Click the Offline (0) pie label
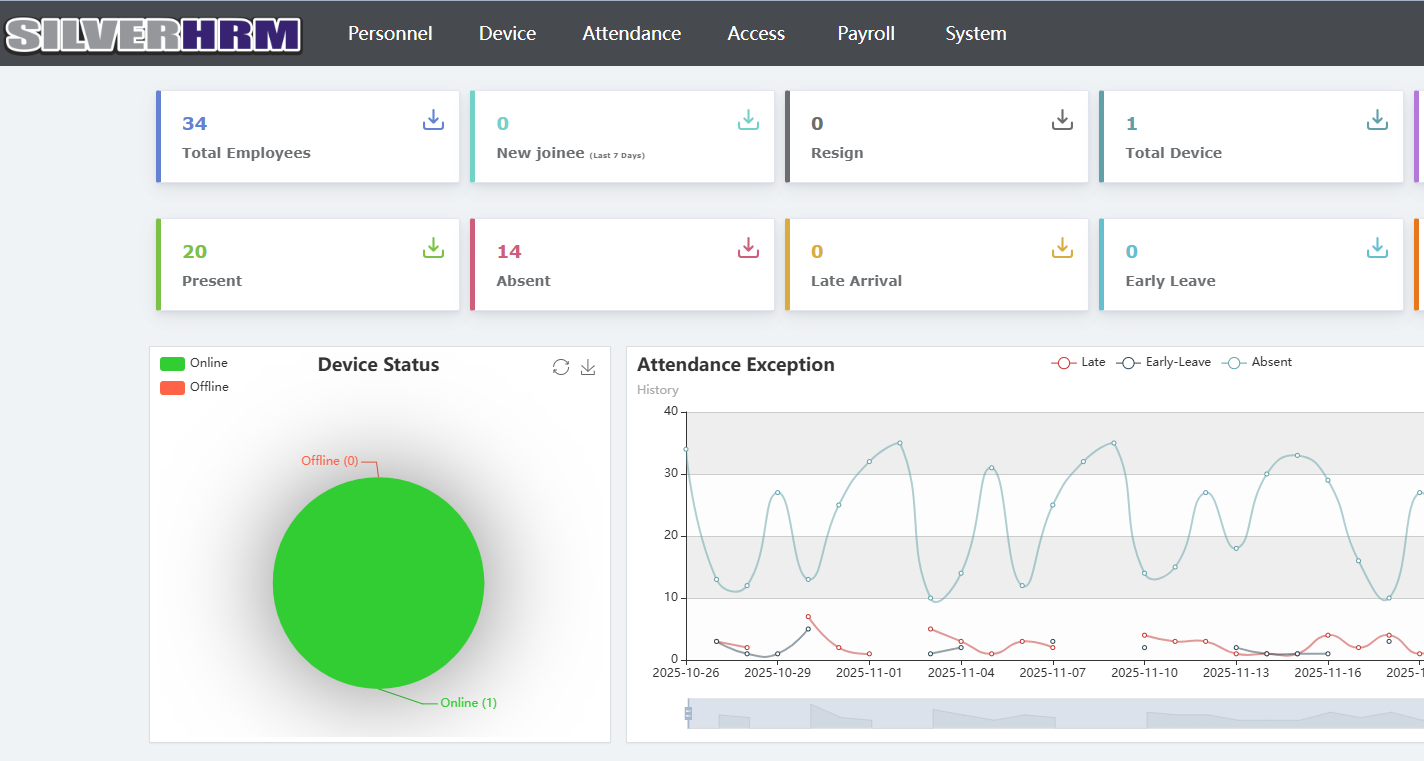Screen dimensions: 1424x761 point(330,461)
